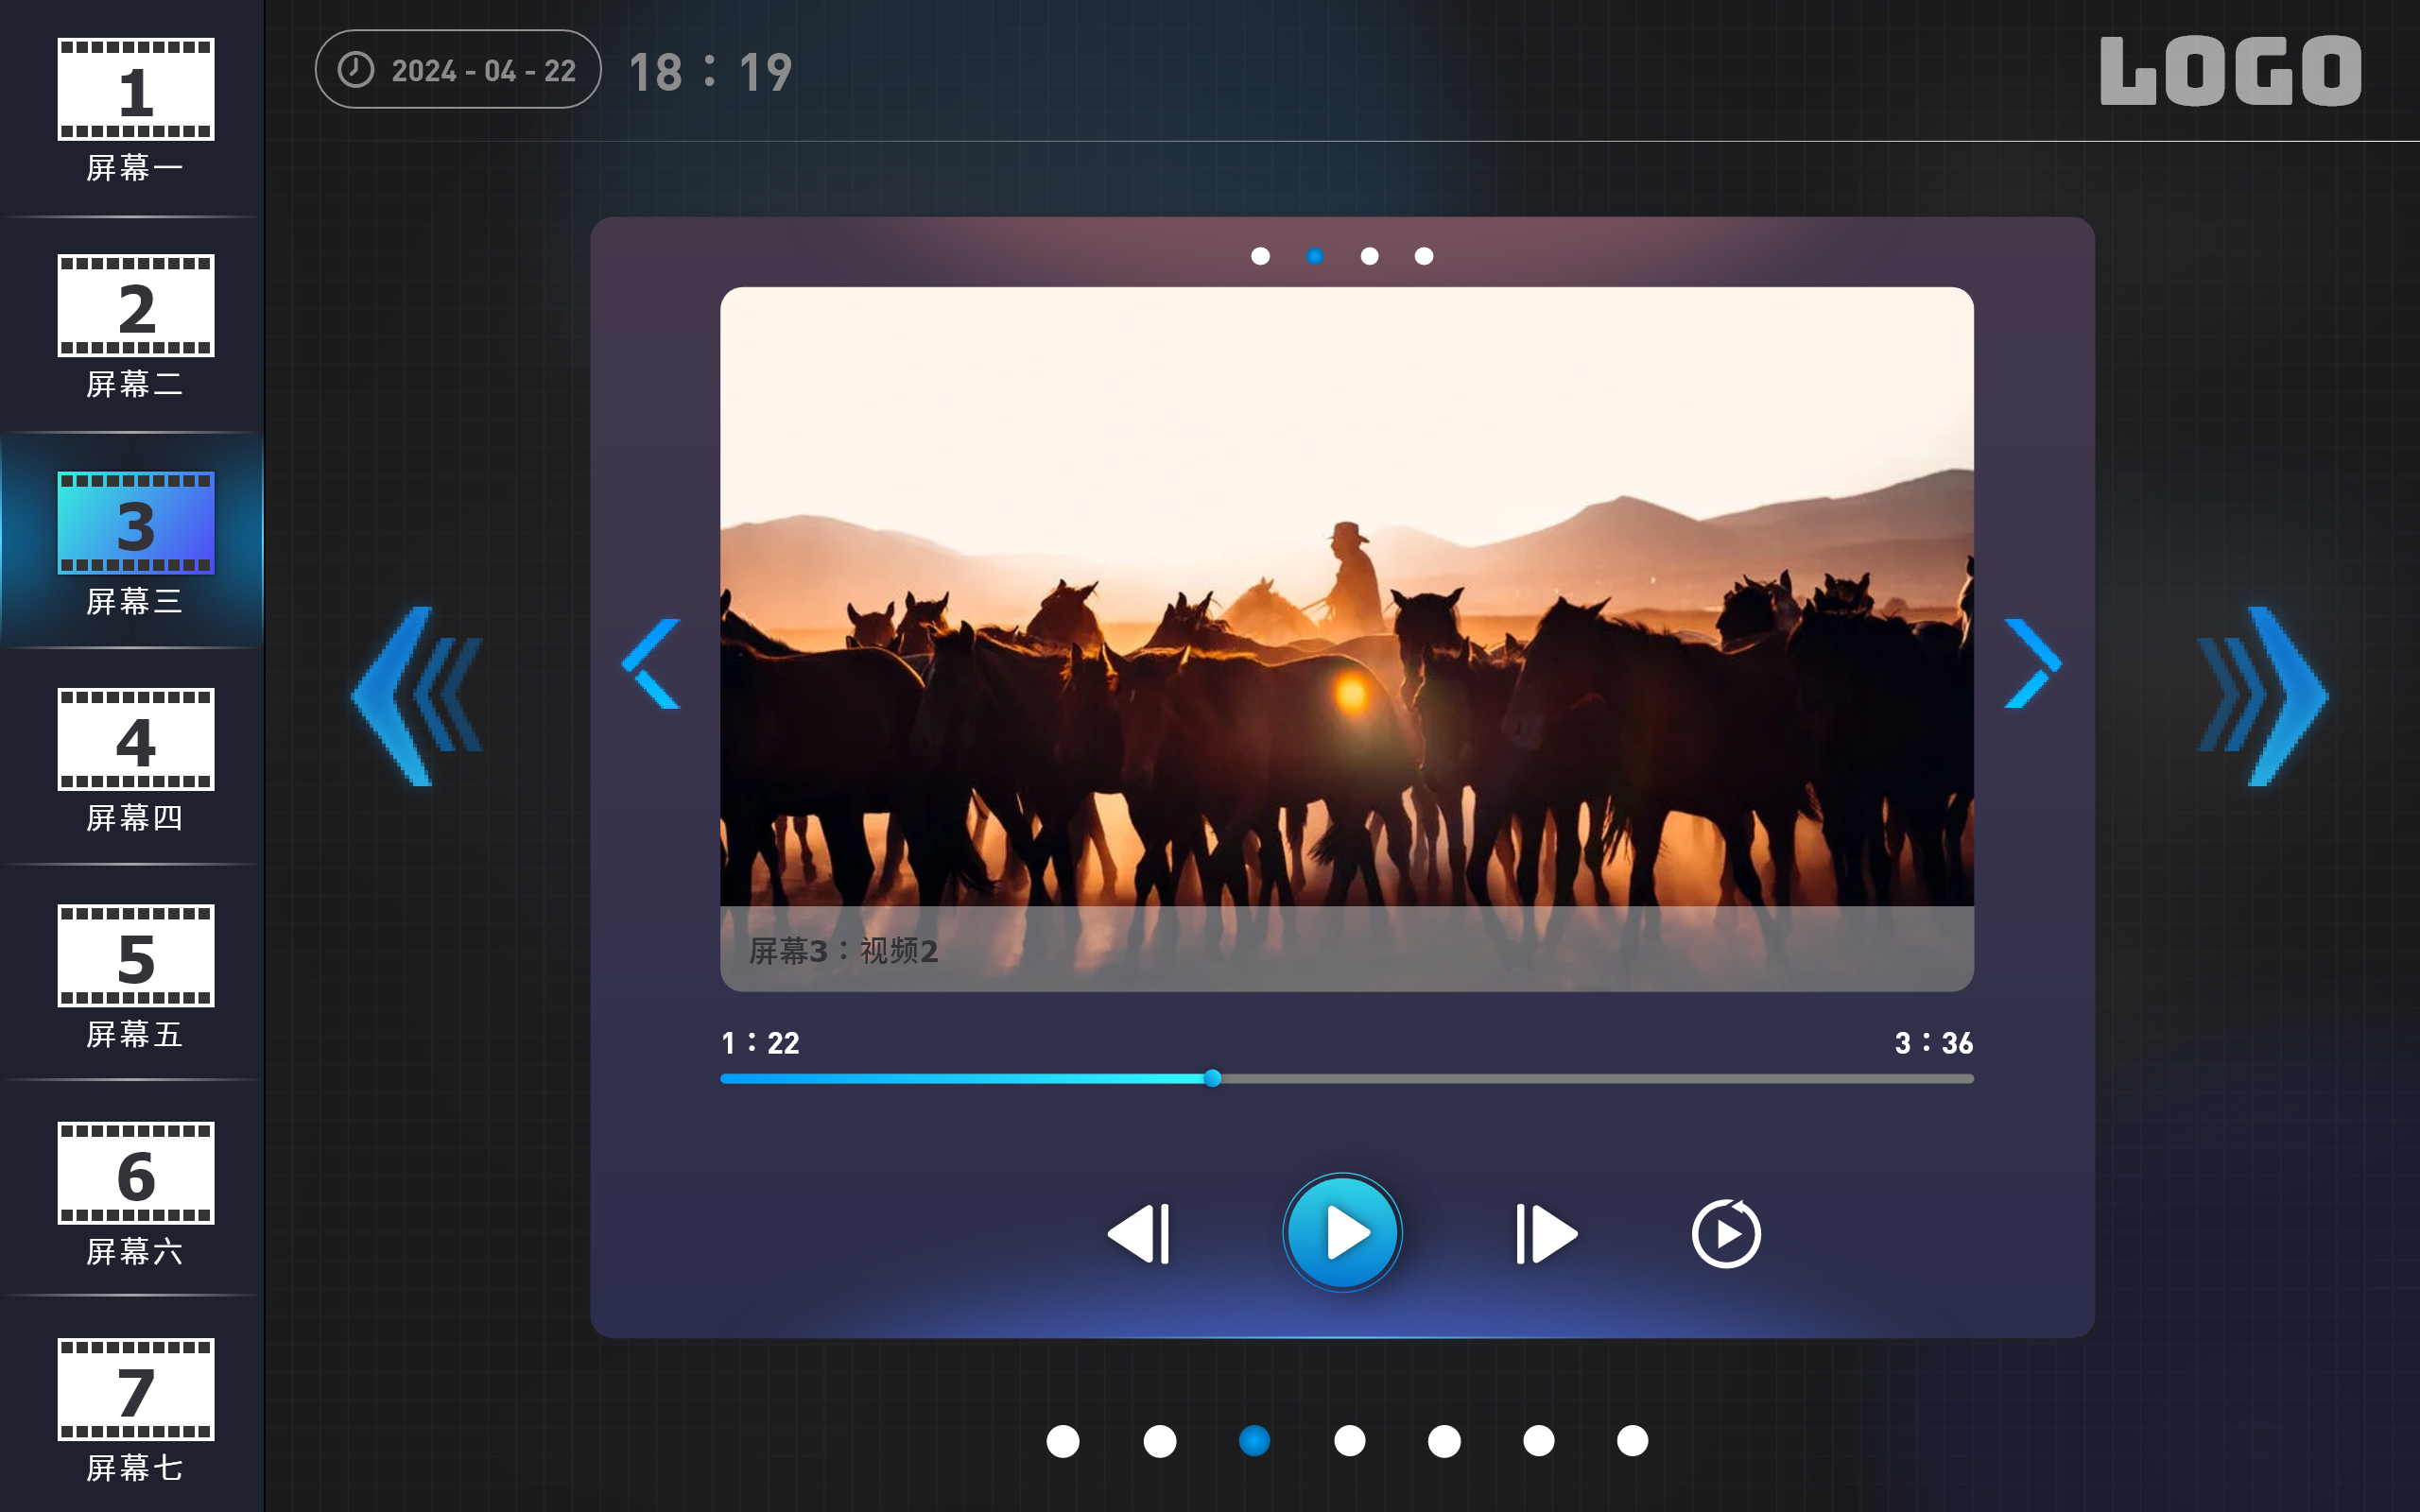Viewport: 2420px width, 1512px height.
Task: Select third video indicator dot above player
Action: click(1369, 256)
